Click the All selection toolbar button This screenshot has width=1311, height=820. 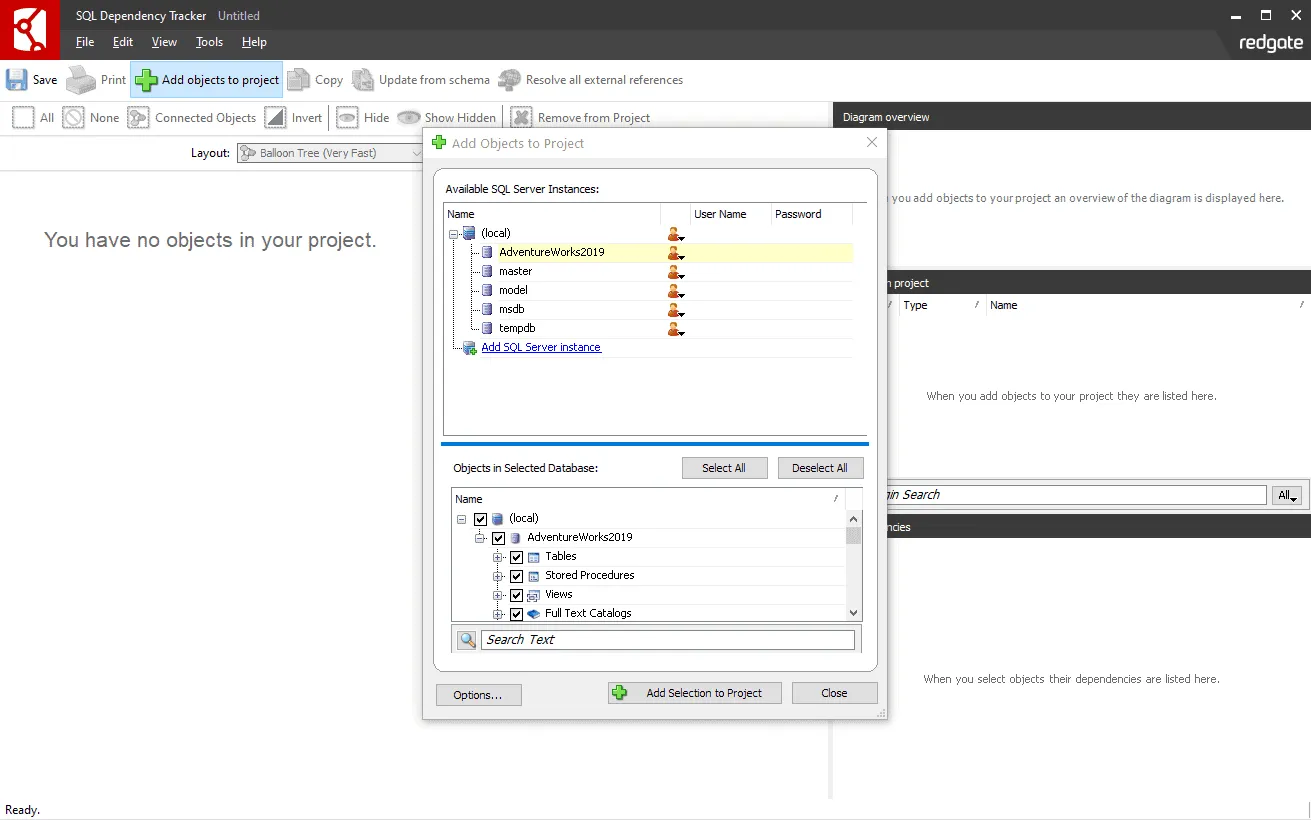tap(33, 118)
